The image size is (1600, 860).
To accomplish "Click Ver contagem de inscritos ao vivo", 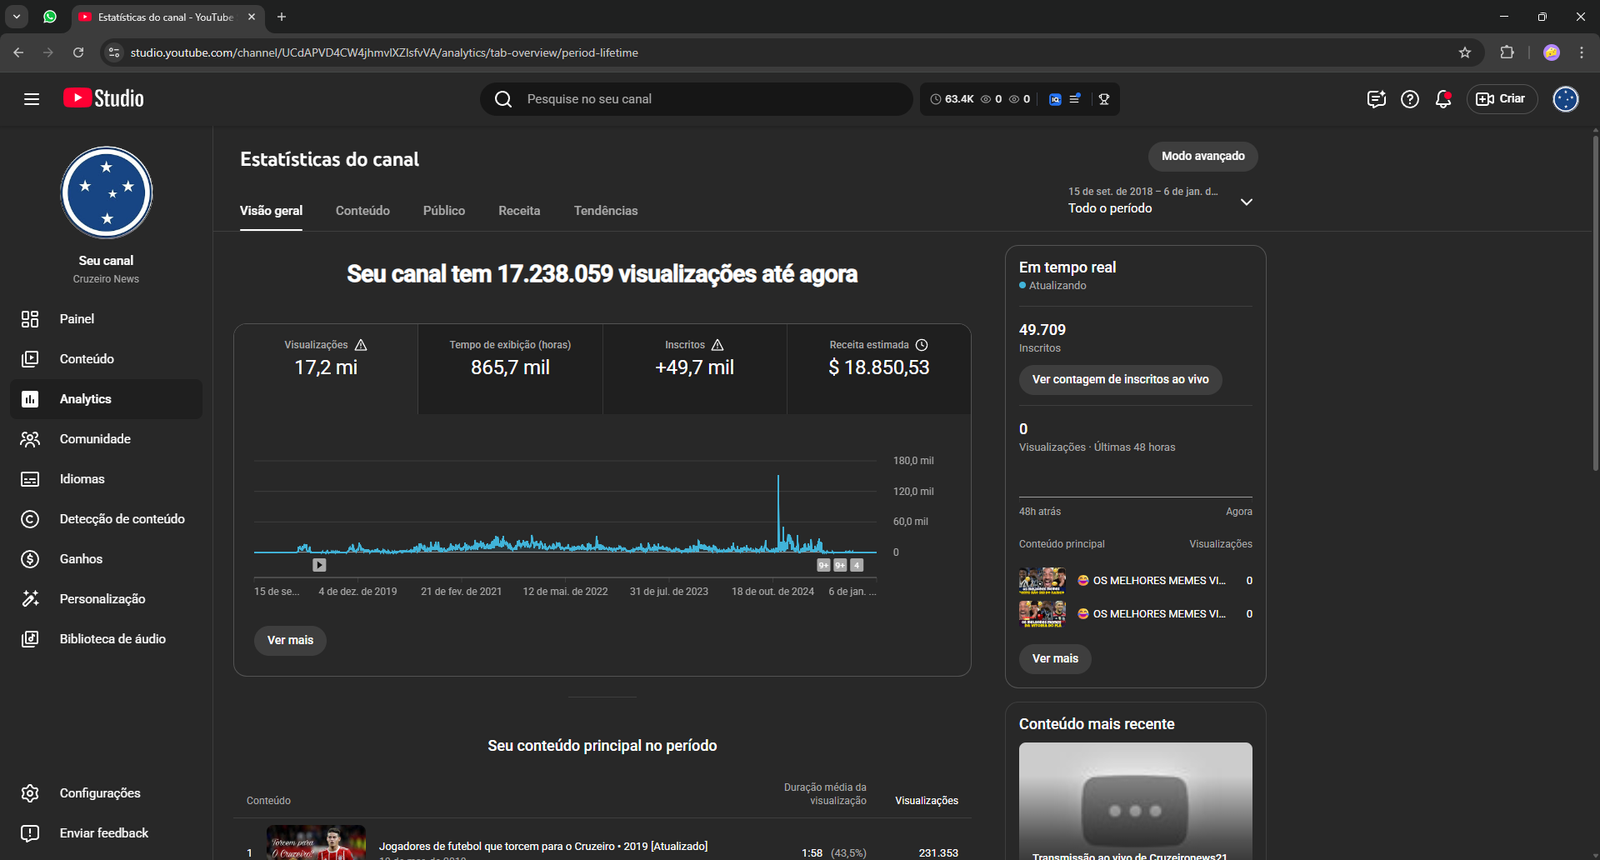I will pos(1120,380).
